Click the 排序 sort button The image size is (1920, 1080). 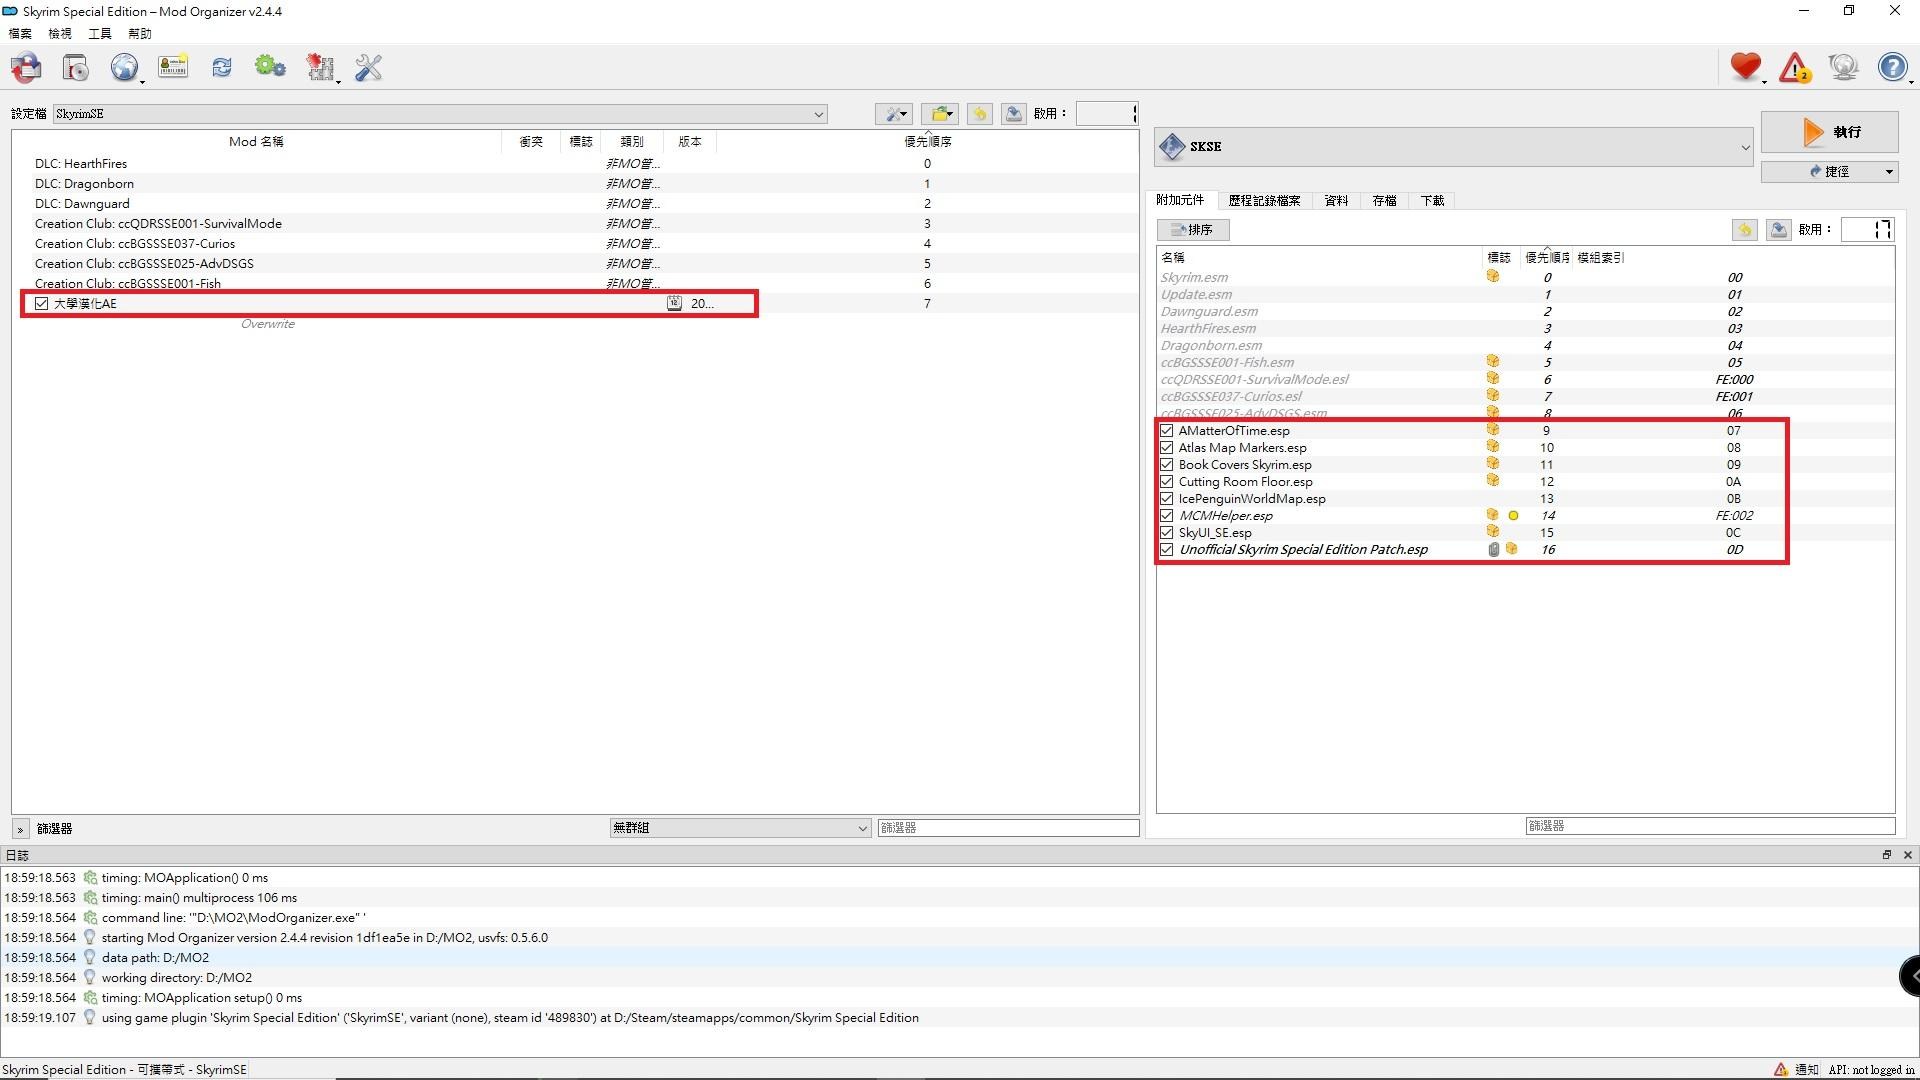tap(1193, 230)
